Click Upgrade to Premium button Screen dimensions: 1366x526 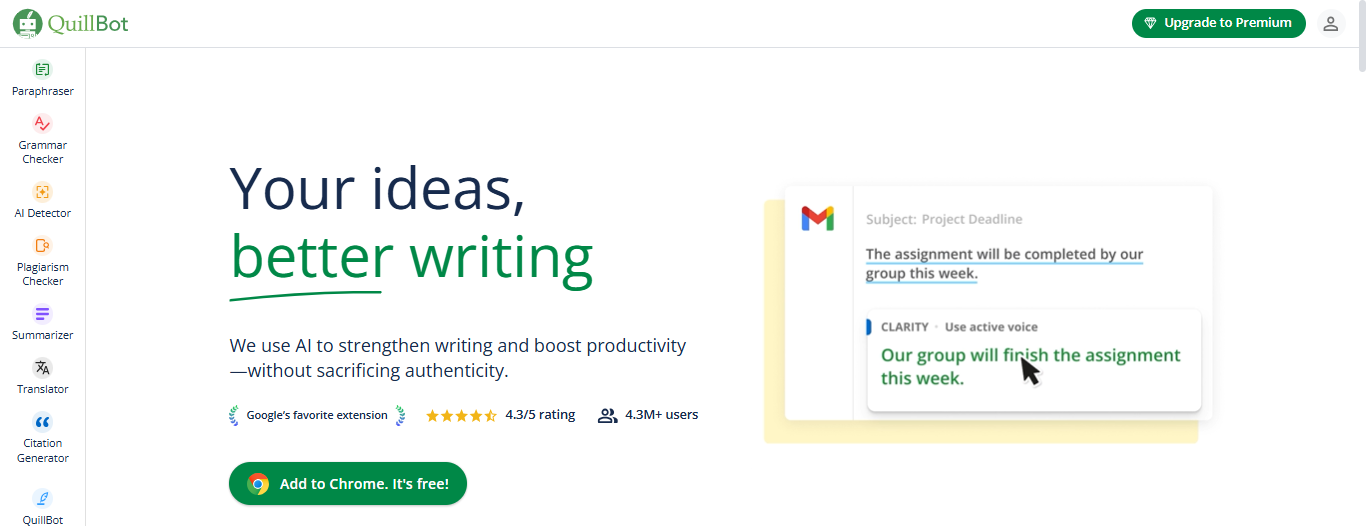click(1218, 23)
